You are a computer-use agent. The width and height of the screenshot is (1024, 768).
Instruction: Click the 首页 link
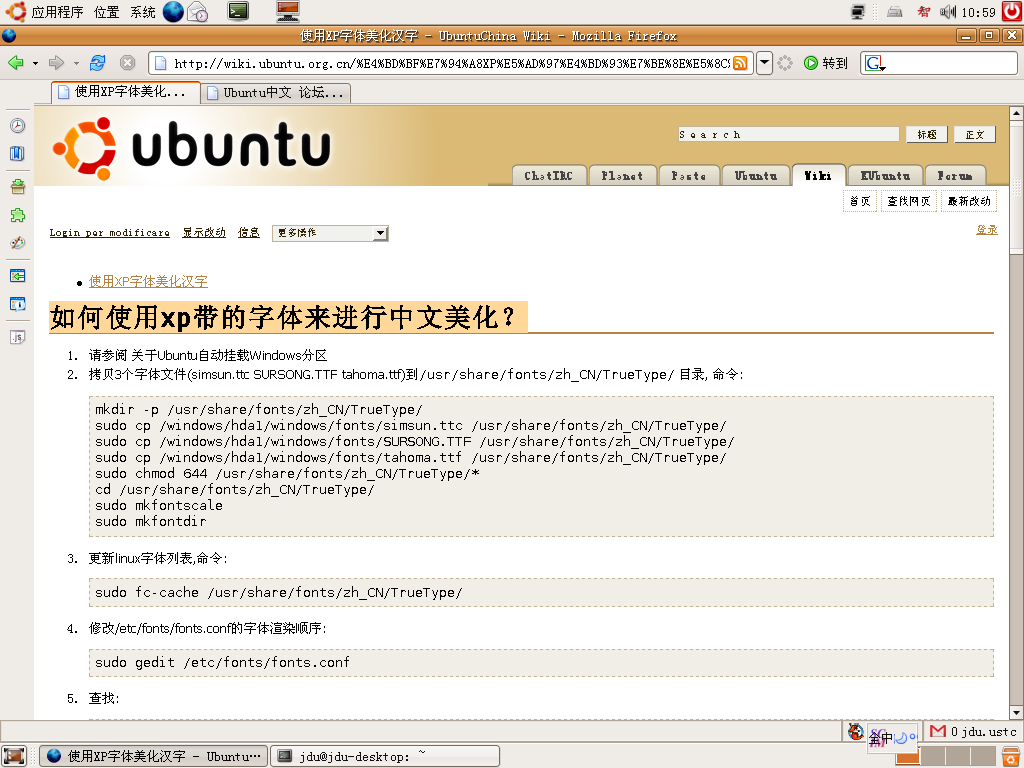coord(860,201)
